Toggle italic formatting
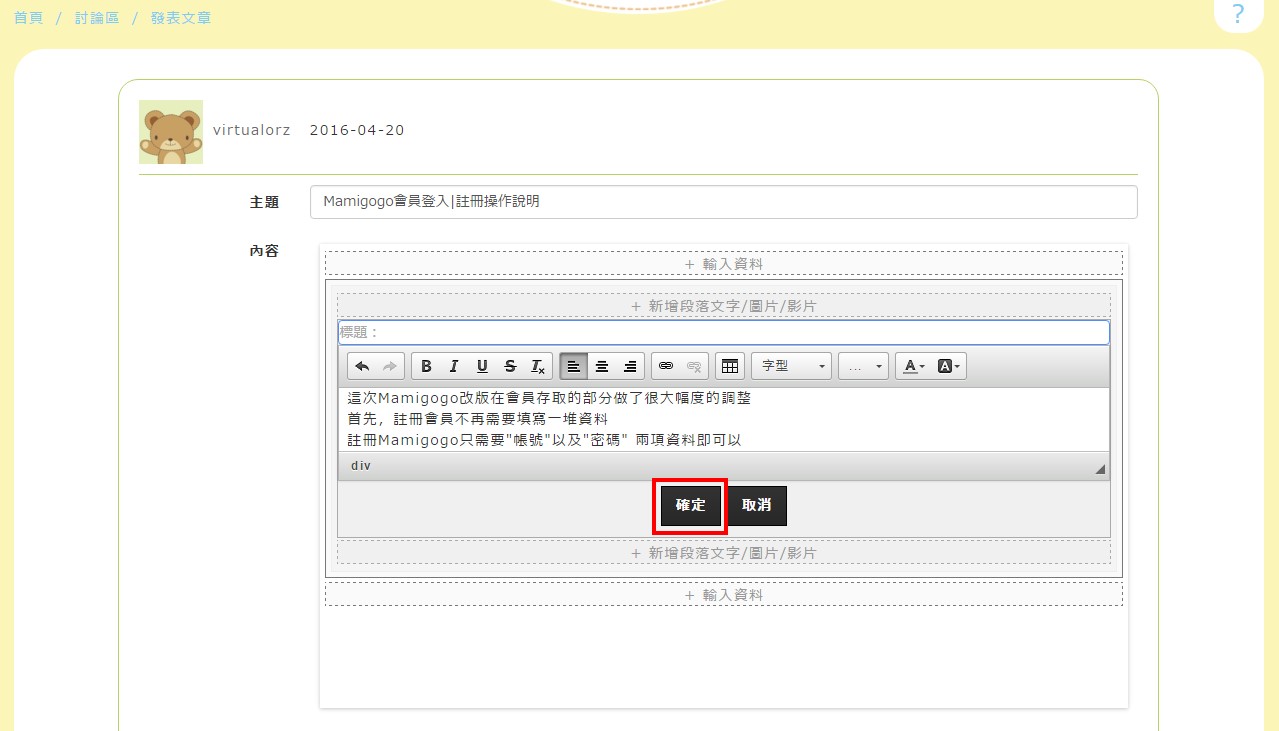The height and width of the screenshot is (731, 1279). point(454,366)
